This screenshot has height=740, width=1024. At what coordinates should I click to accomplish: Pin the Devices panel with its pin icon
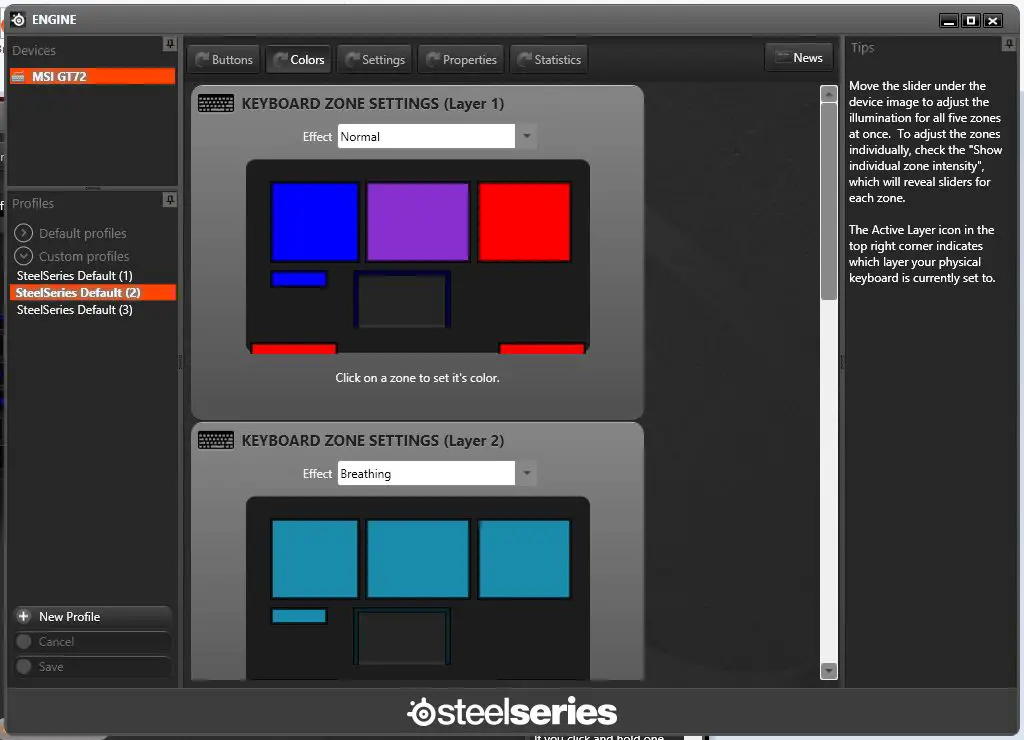tap(170, 44)
